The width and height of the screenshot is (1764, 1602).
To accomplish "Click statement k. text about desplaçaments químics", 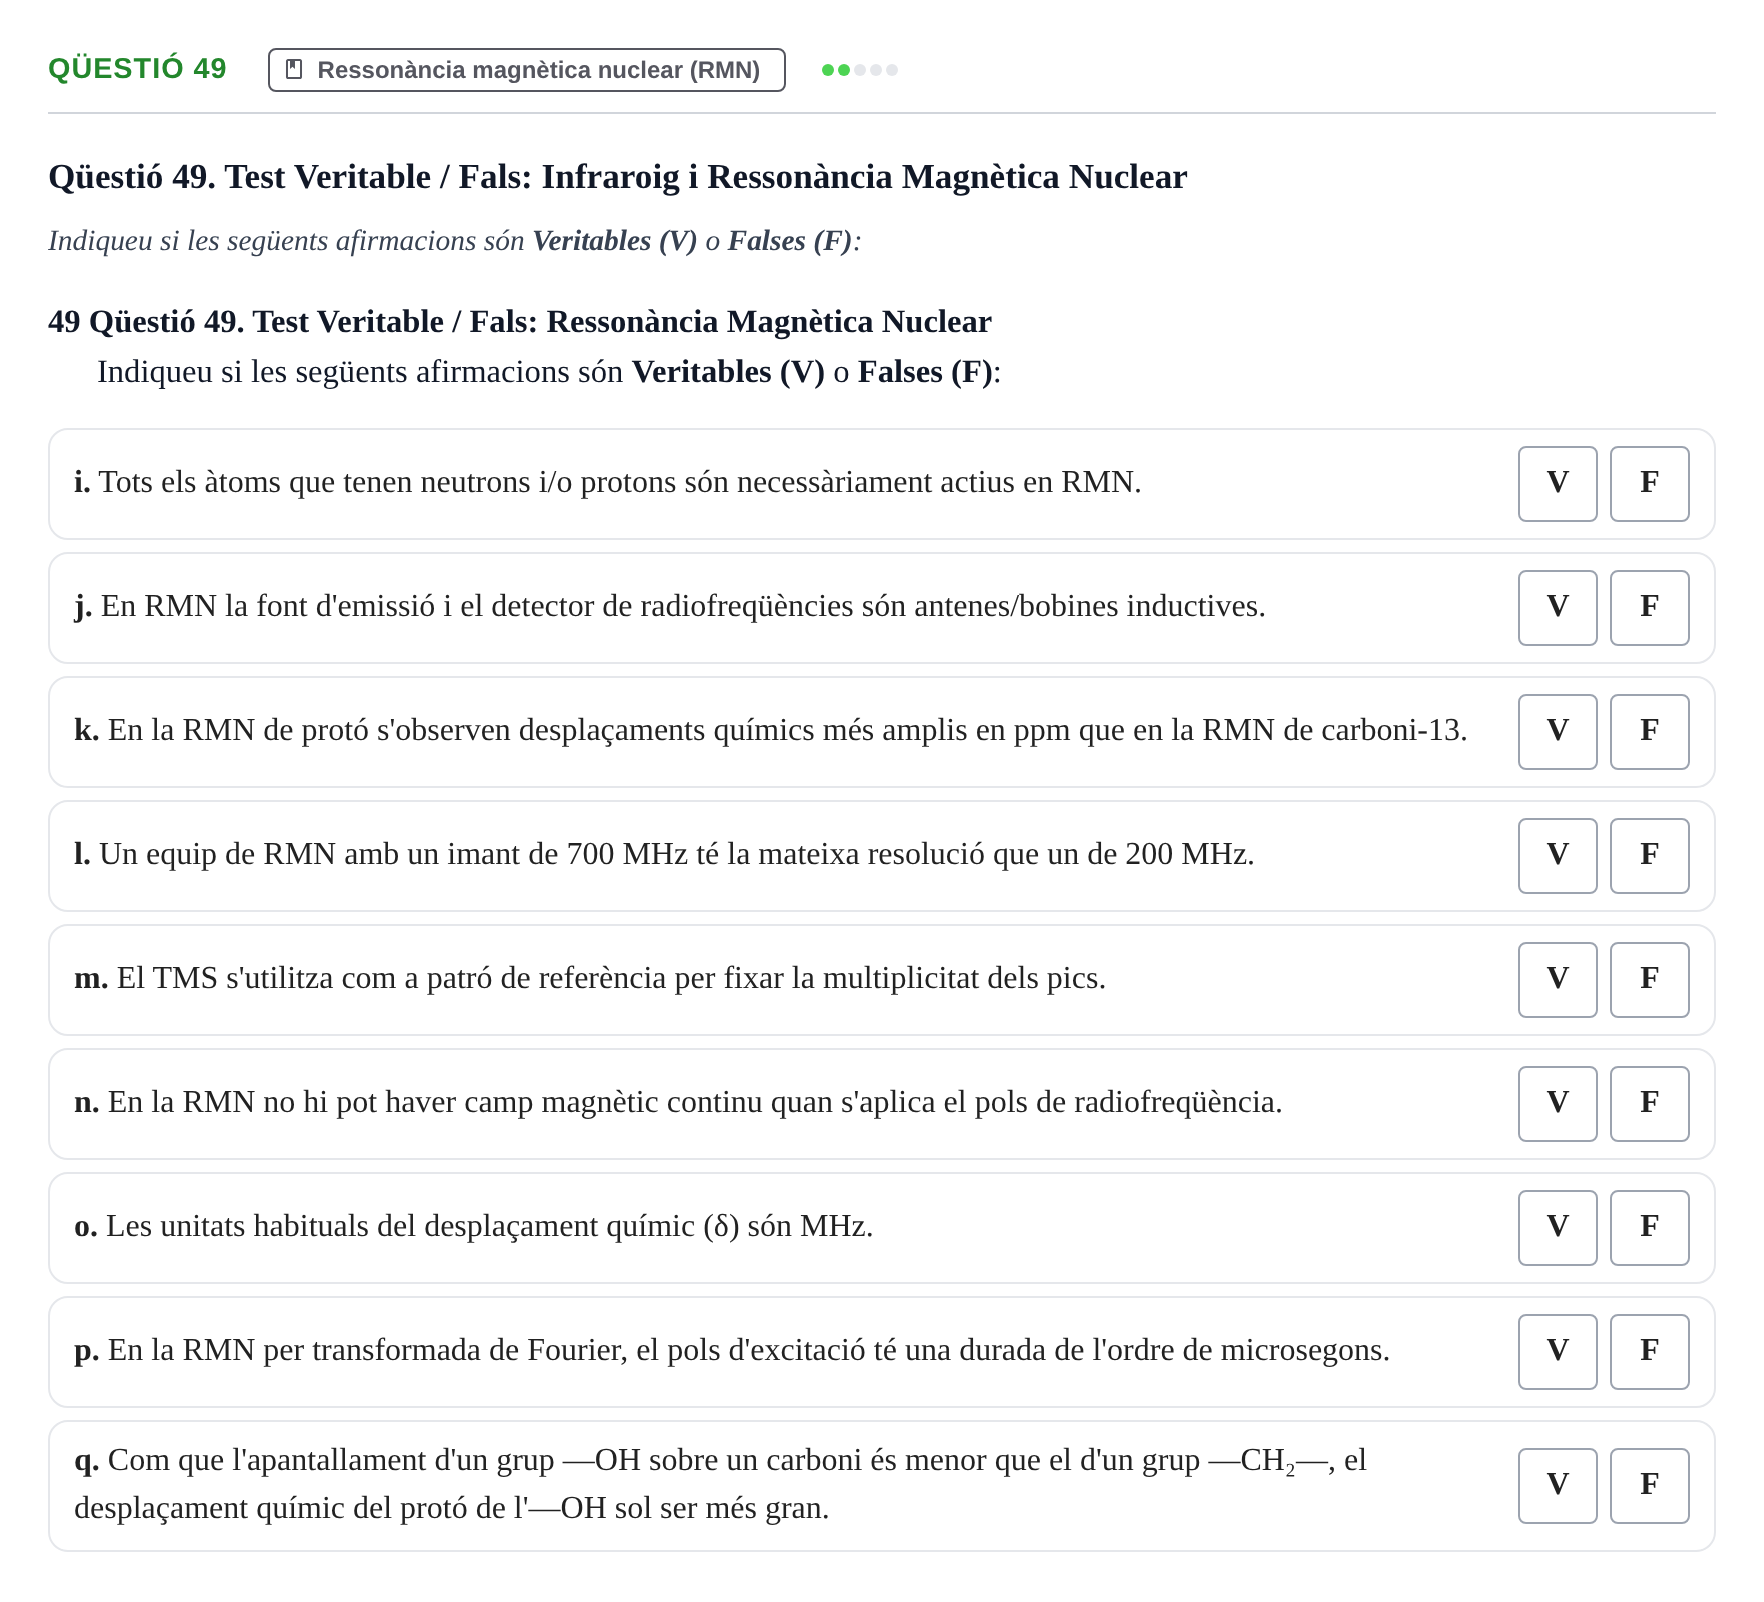I will [771, 731].
